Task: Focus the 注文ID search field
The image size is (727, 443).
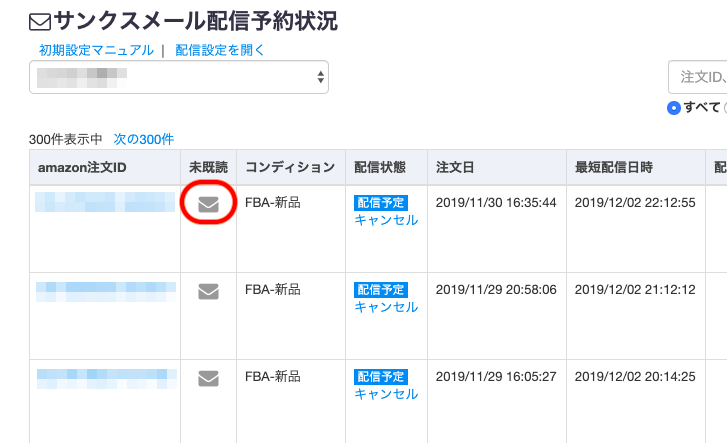Action: click(697, 77)
